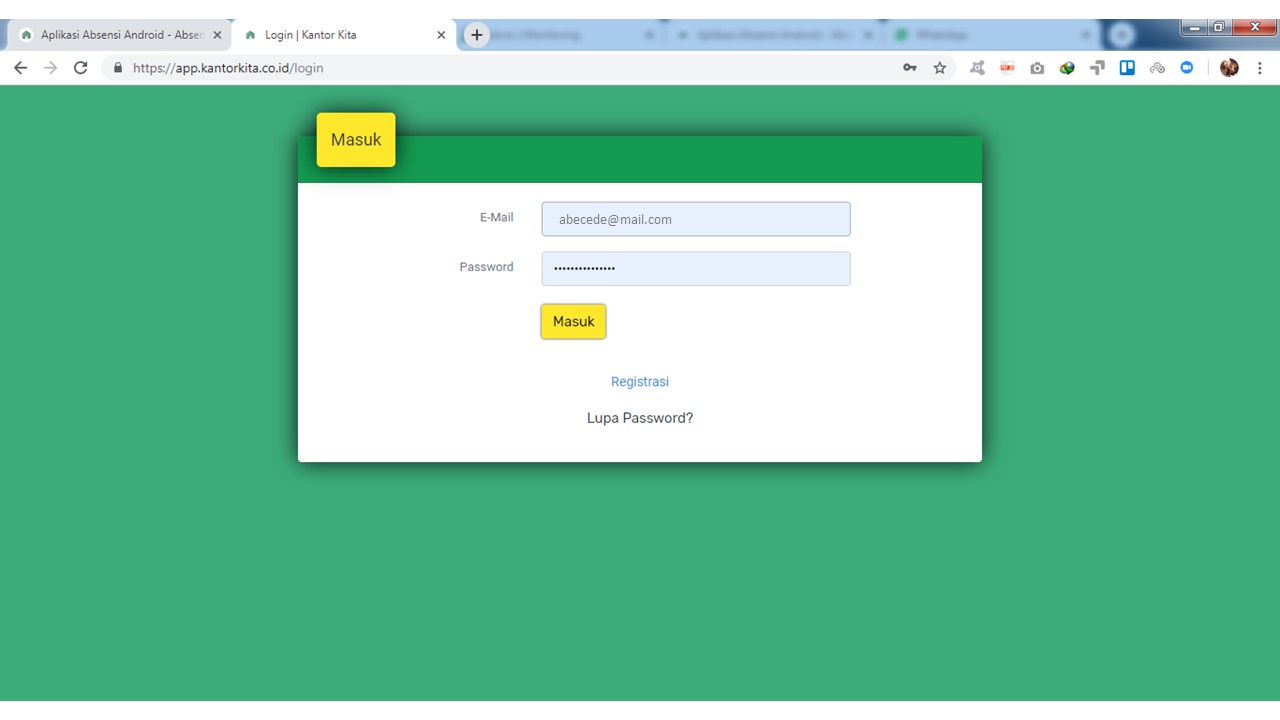1280x720 pixels.
Task: Click the Lupa Password link
Action: click(639, 418)
